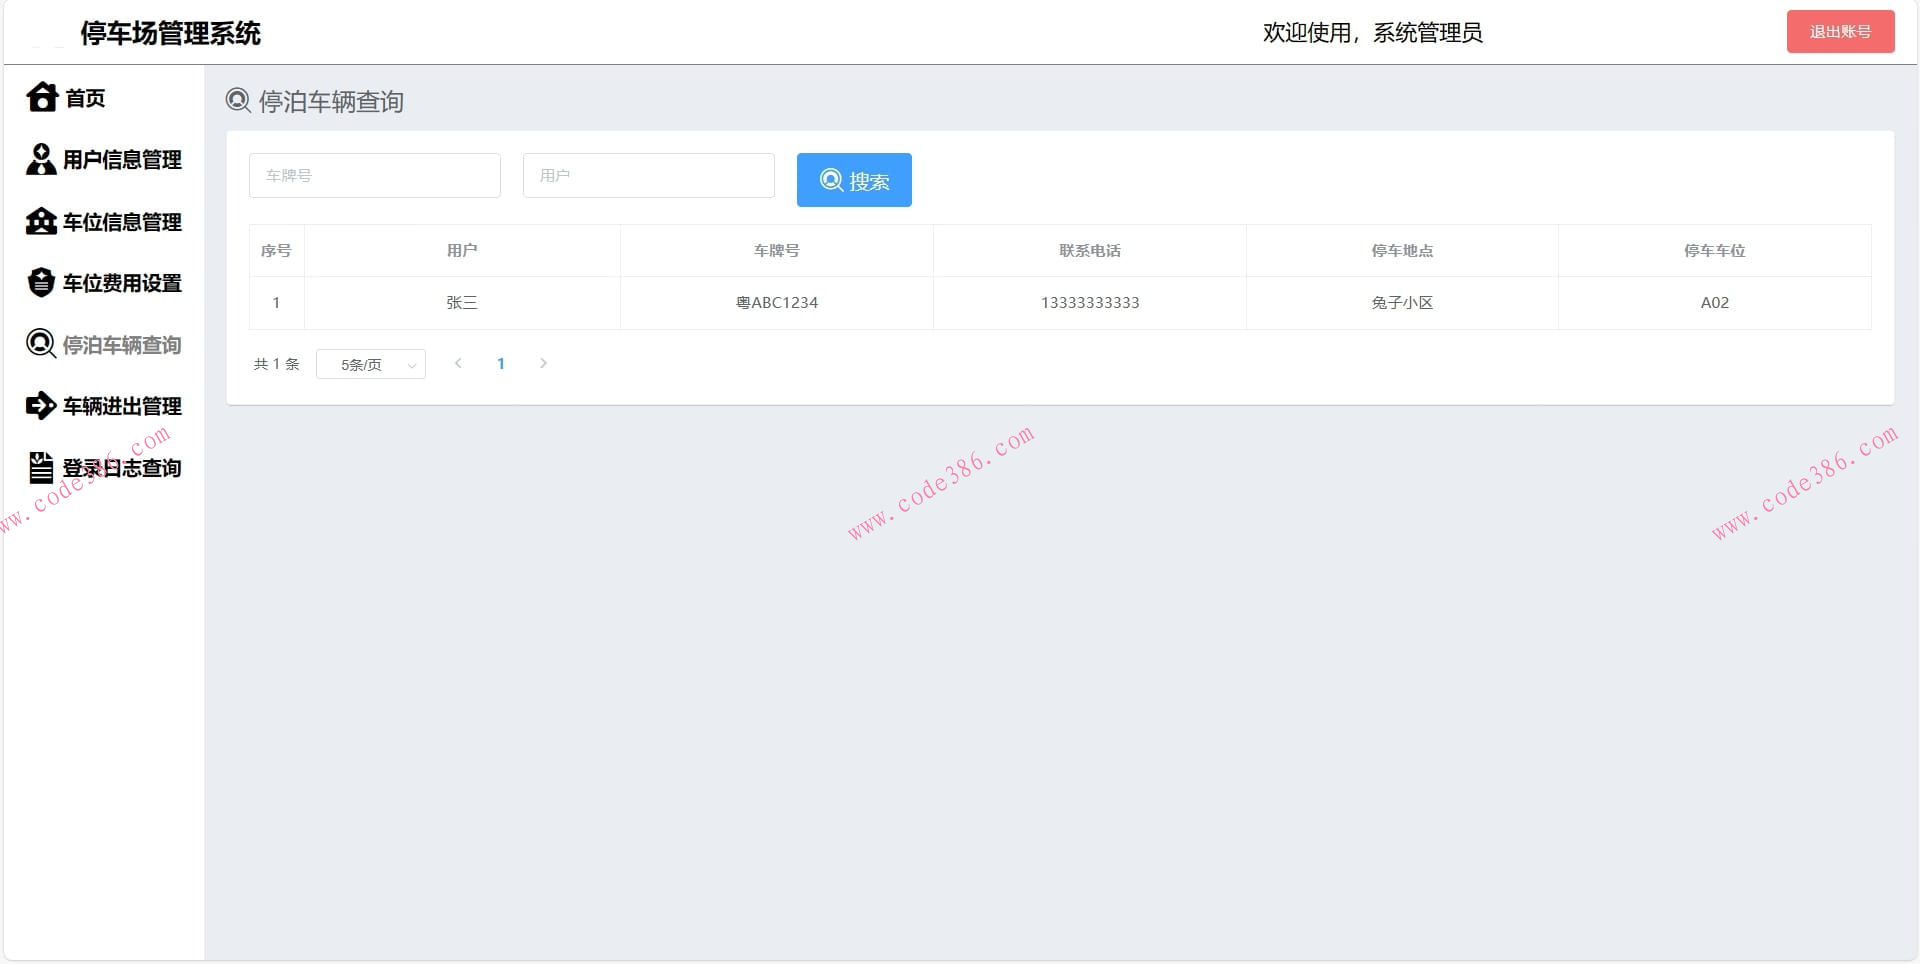Select the user icon for 用户信息管理

[41, 159]
